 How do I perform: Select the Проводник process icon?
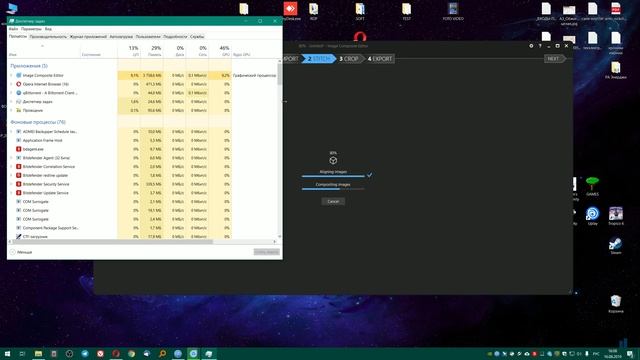click(x=18, y=110)
